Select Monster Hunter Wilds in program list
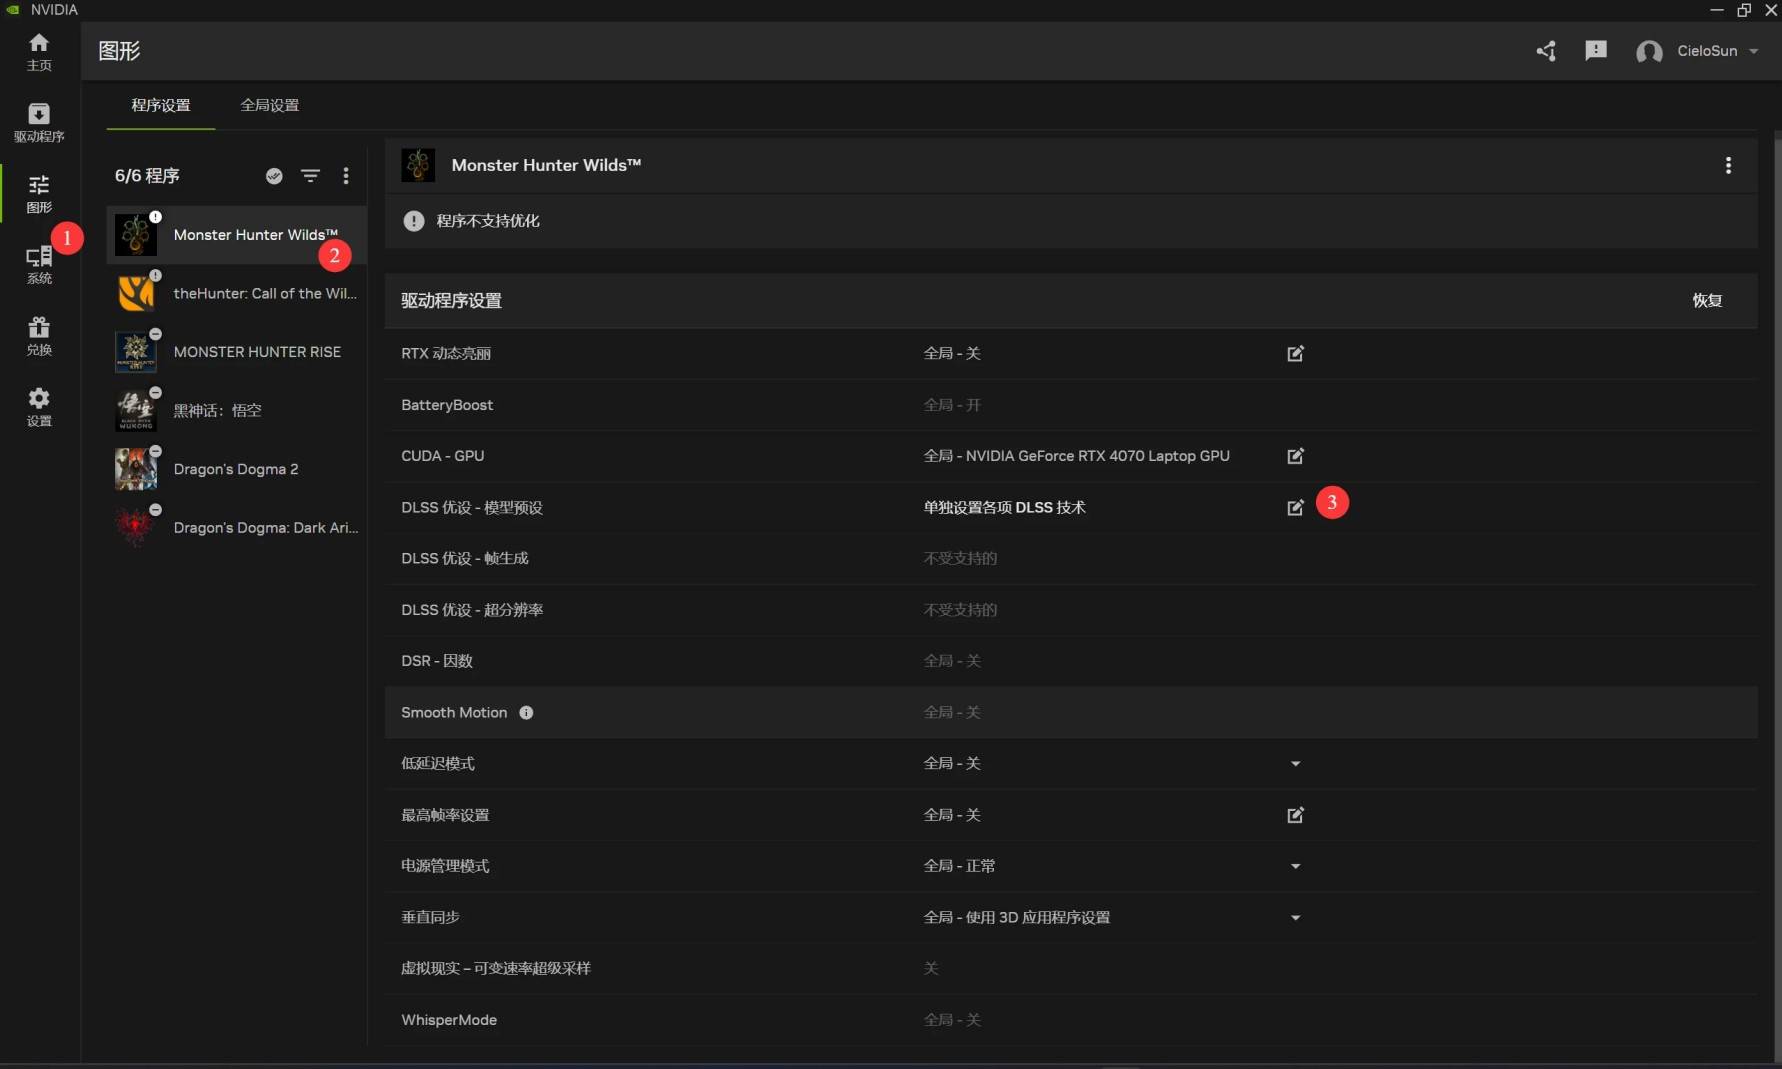The height and width of the screenshot is (1069, 1782). click(237, 235)
